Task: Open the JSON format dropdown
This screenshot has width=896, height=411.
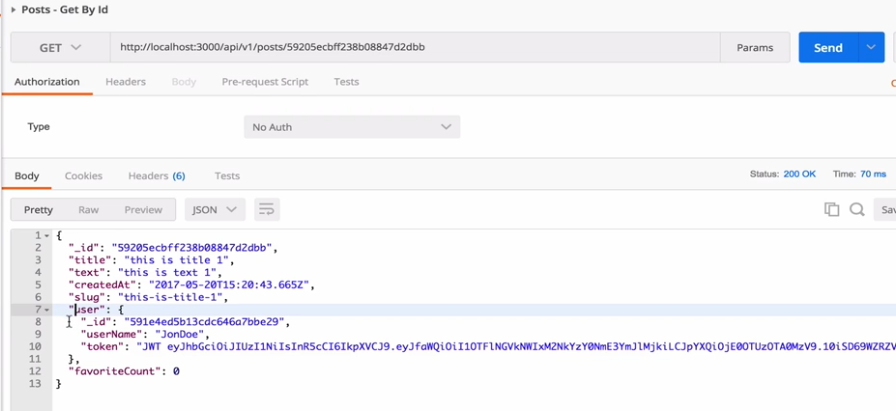Action: (216, 209)
